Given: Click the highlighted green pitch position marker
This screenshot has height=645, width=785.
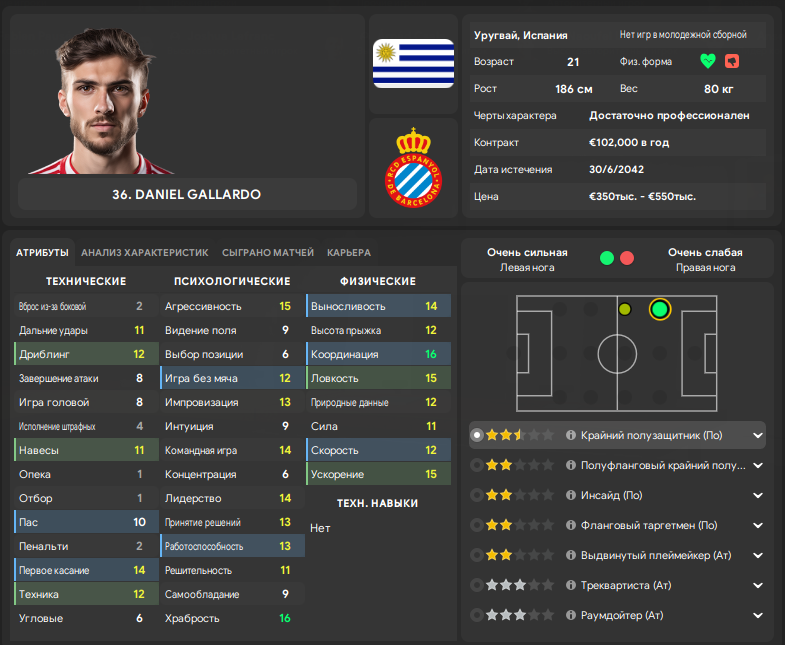Looking at the screenshot, I should click(660, 309).
